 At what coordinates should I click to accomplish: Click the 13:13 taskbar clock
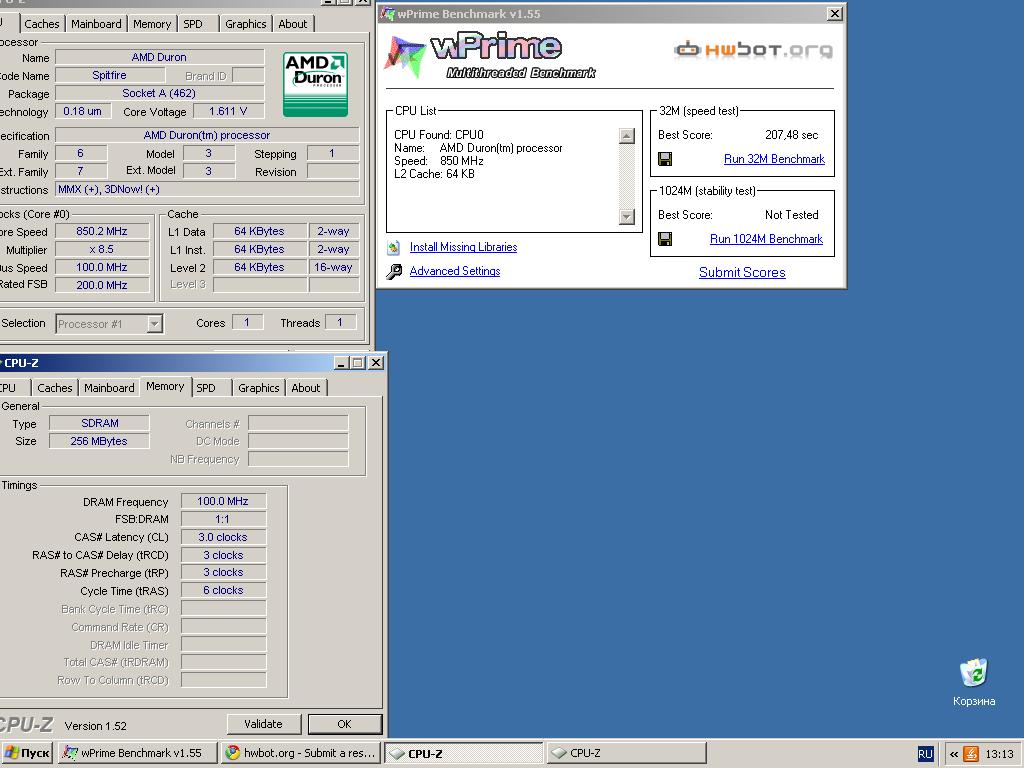coord(999,754)
